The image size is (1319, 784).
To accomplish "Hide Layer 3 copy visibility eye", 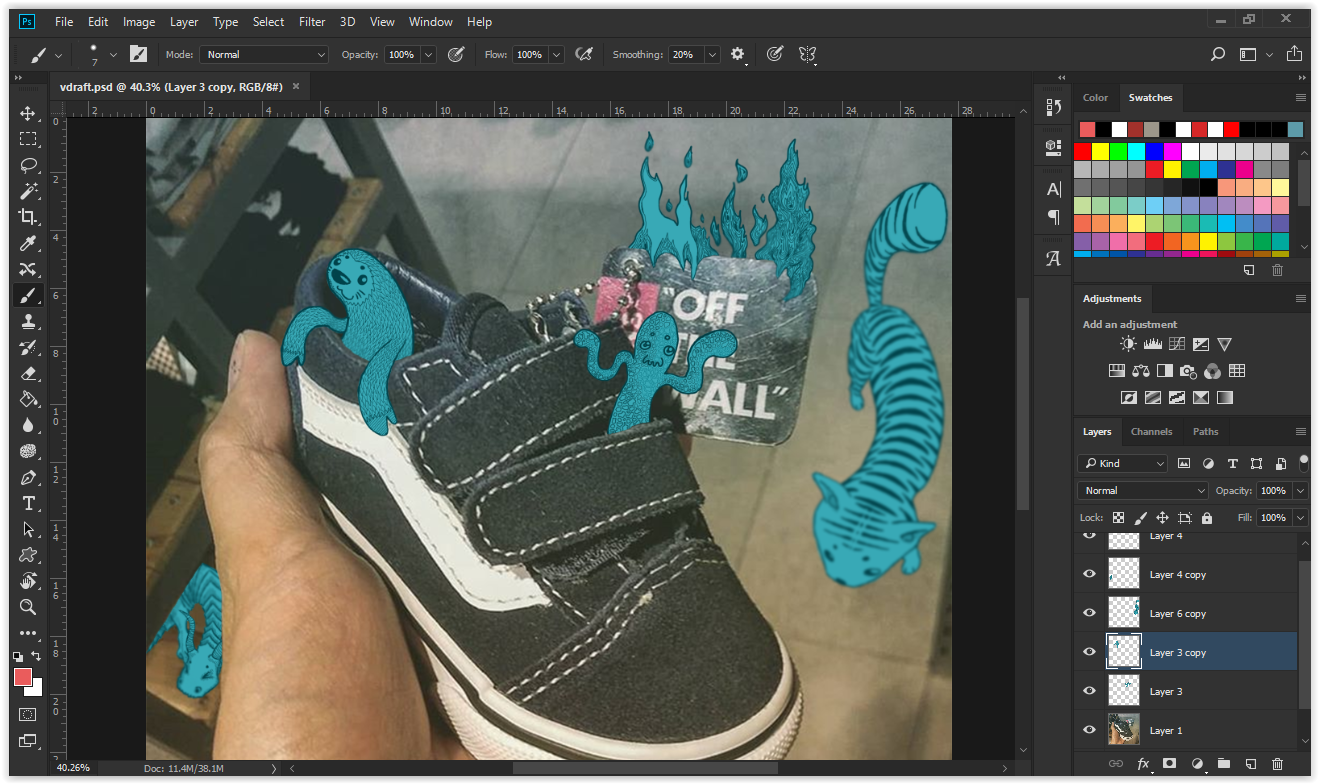I will tap(1090, 652).
